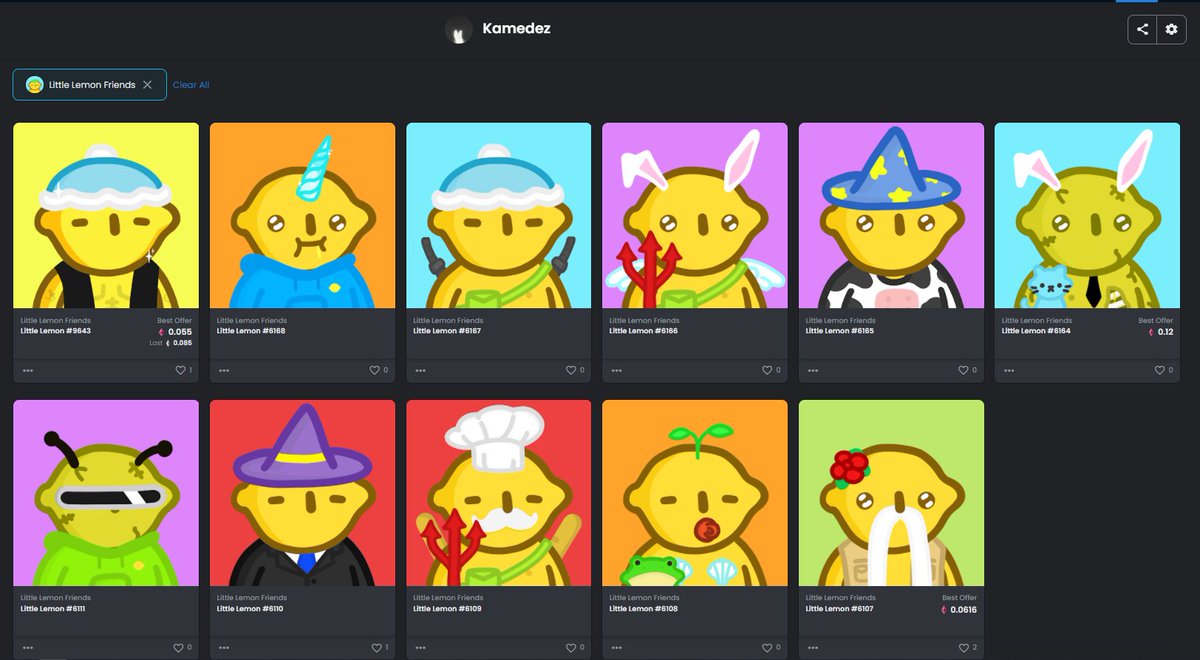The height and width of the screenshot is (660, 1200).
Task: Click the Kamedez profile name
Action: coord(516,28)
